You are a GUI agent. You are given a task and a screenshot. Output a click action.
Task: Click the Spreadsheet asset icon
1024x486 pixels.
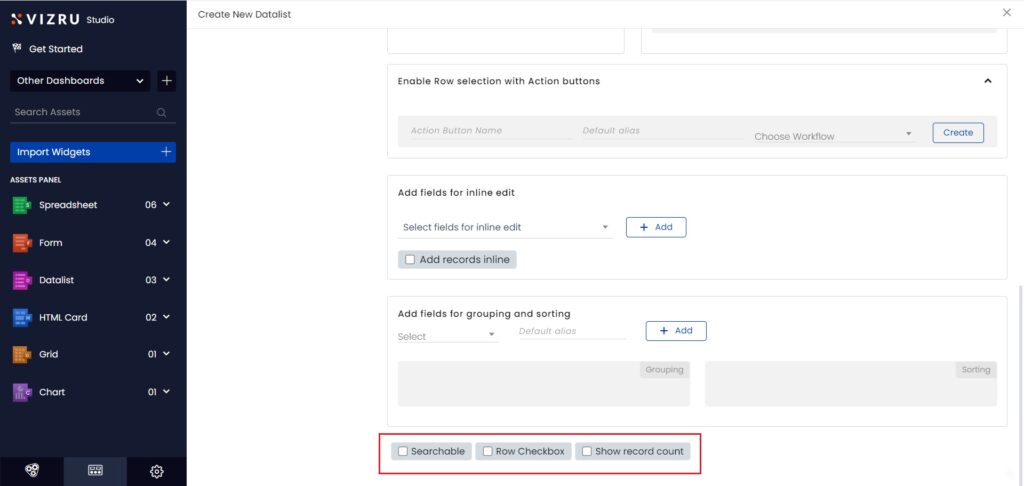pos(21,205)
